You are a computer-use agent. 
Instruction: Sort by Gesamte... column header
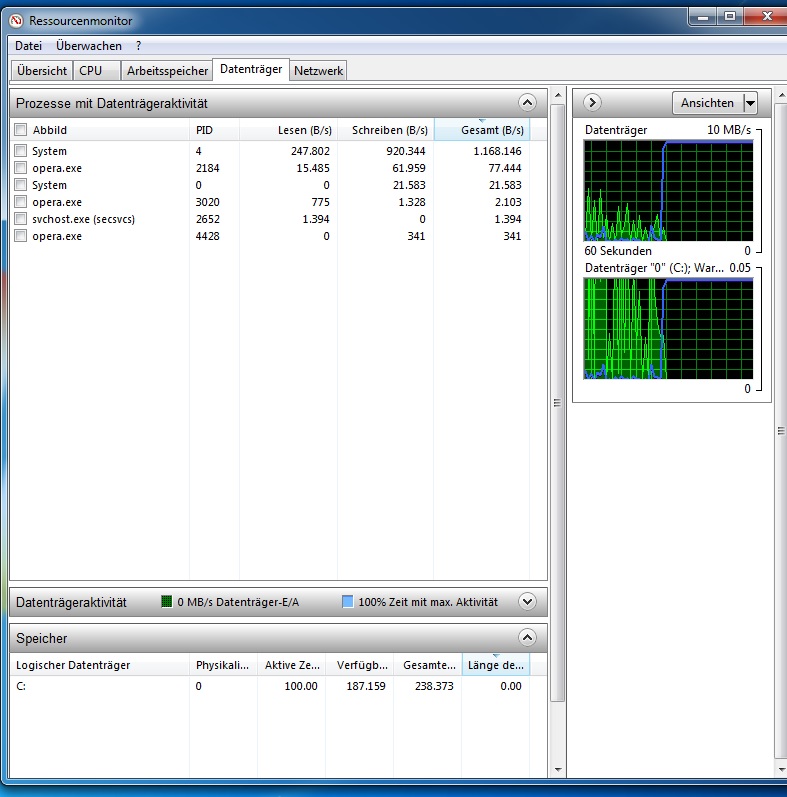click(428, 665)
